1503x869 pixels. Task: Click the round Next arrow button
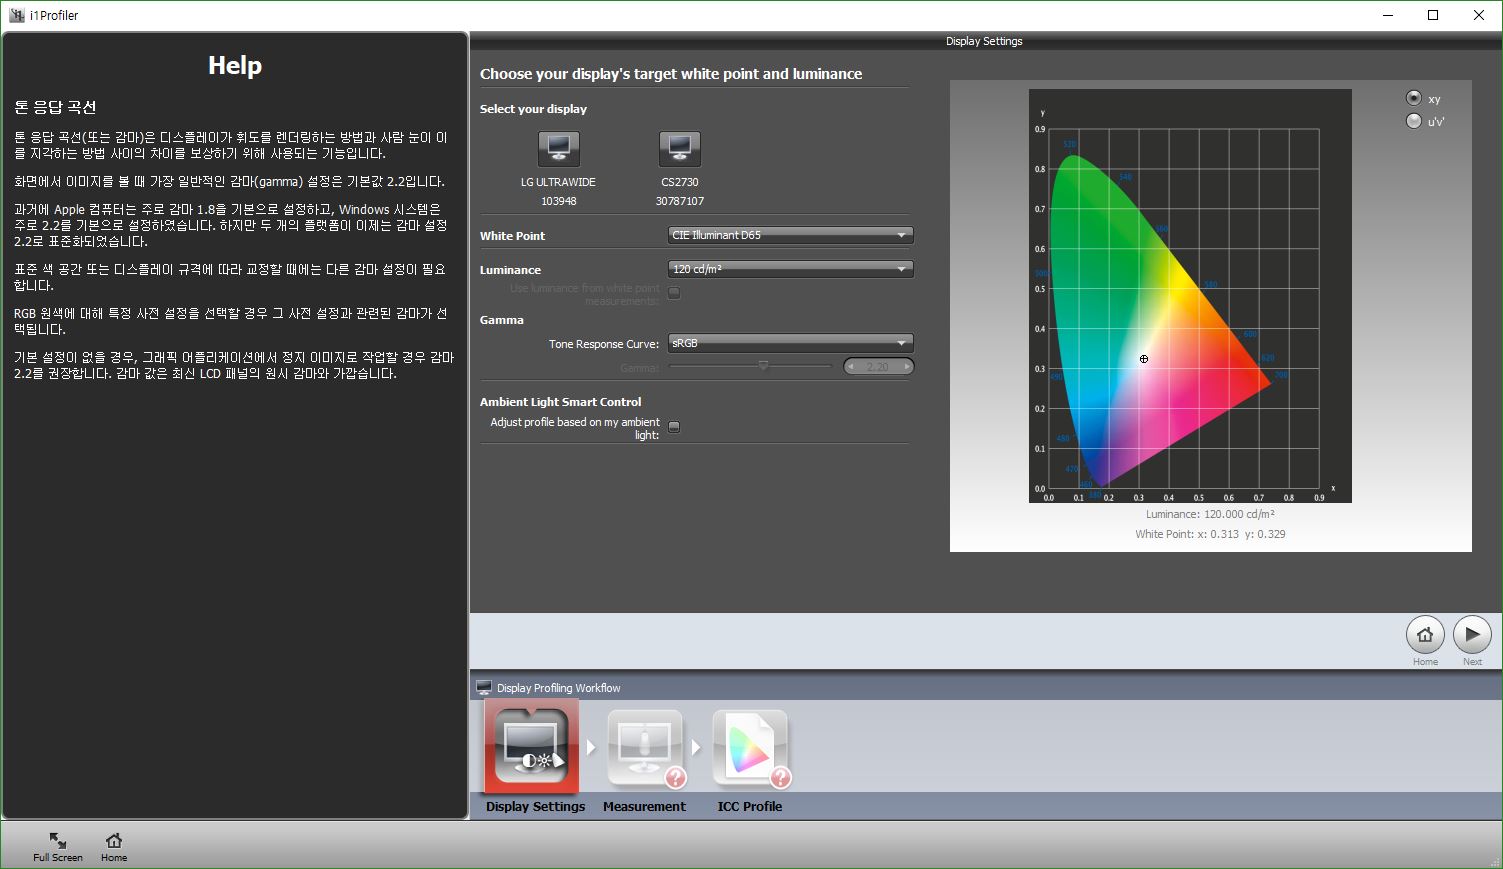pos(1472,634)
